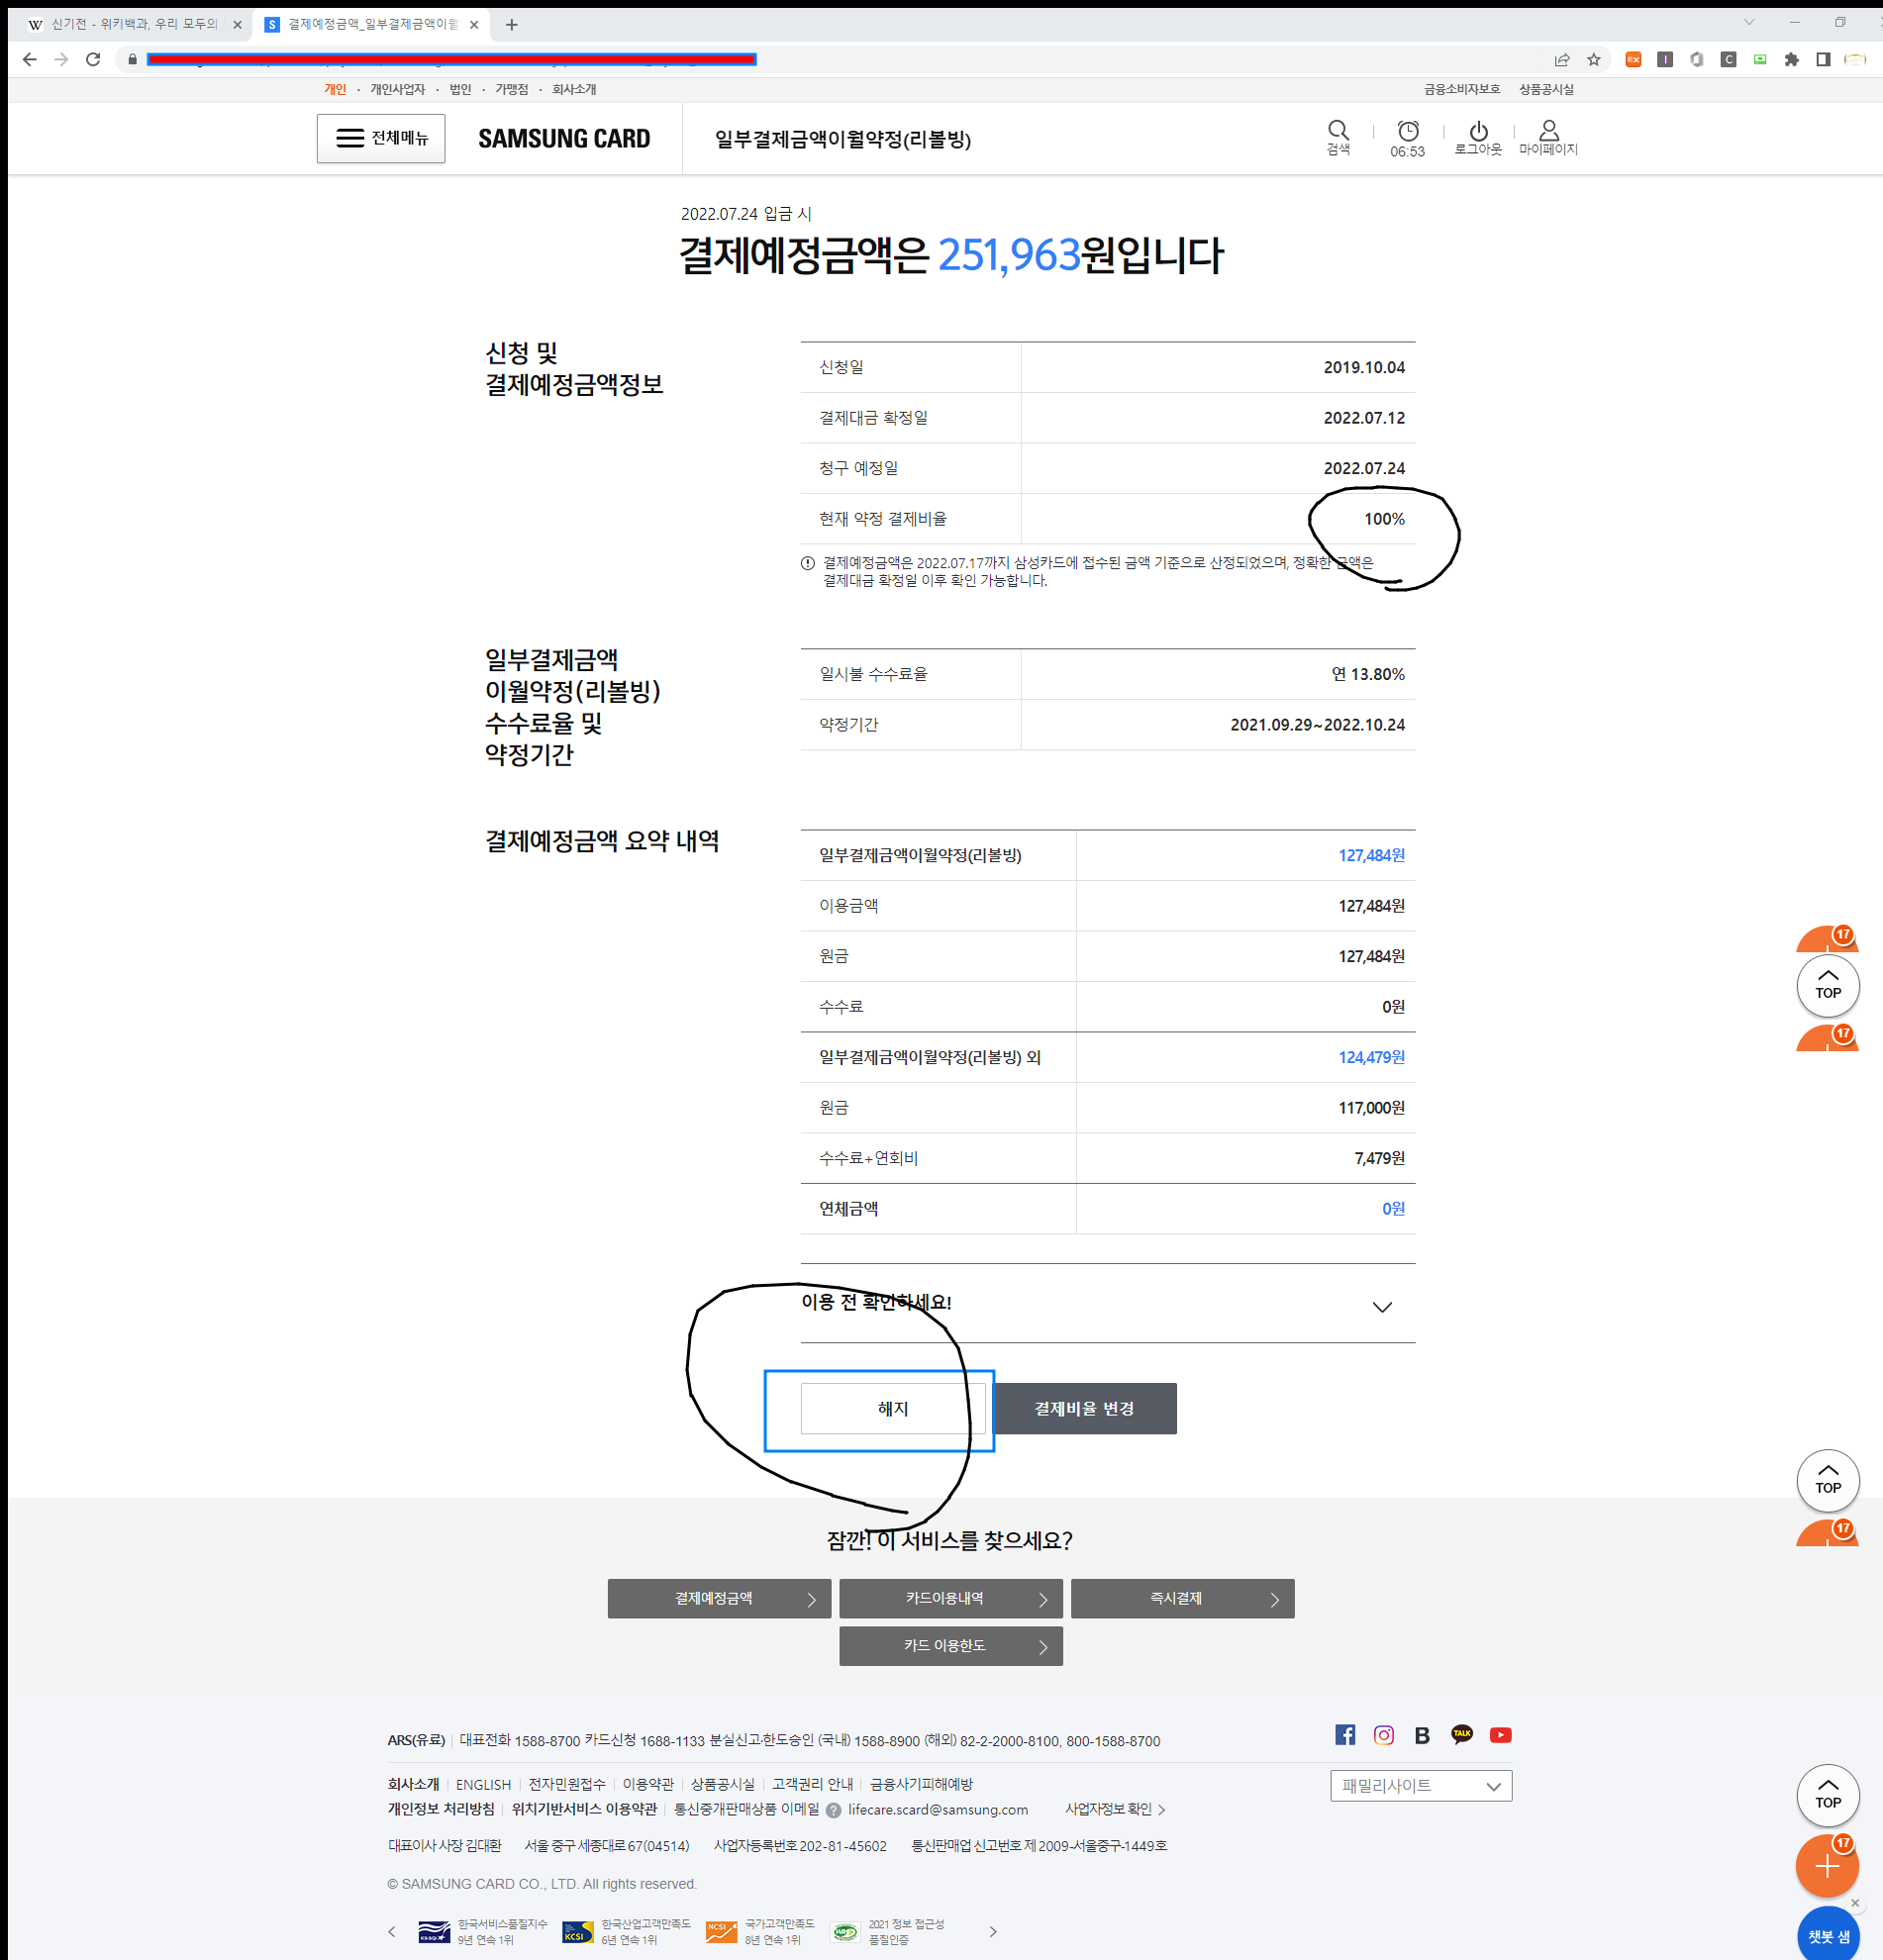The image size is (1883, 1960).
Task: Click the 124,479원 amount
Action: click(1371, 1057)
